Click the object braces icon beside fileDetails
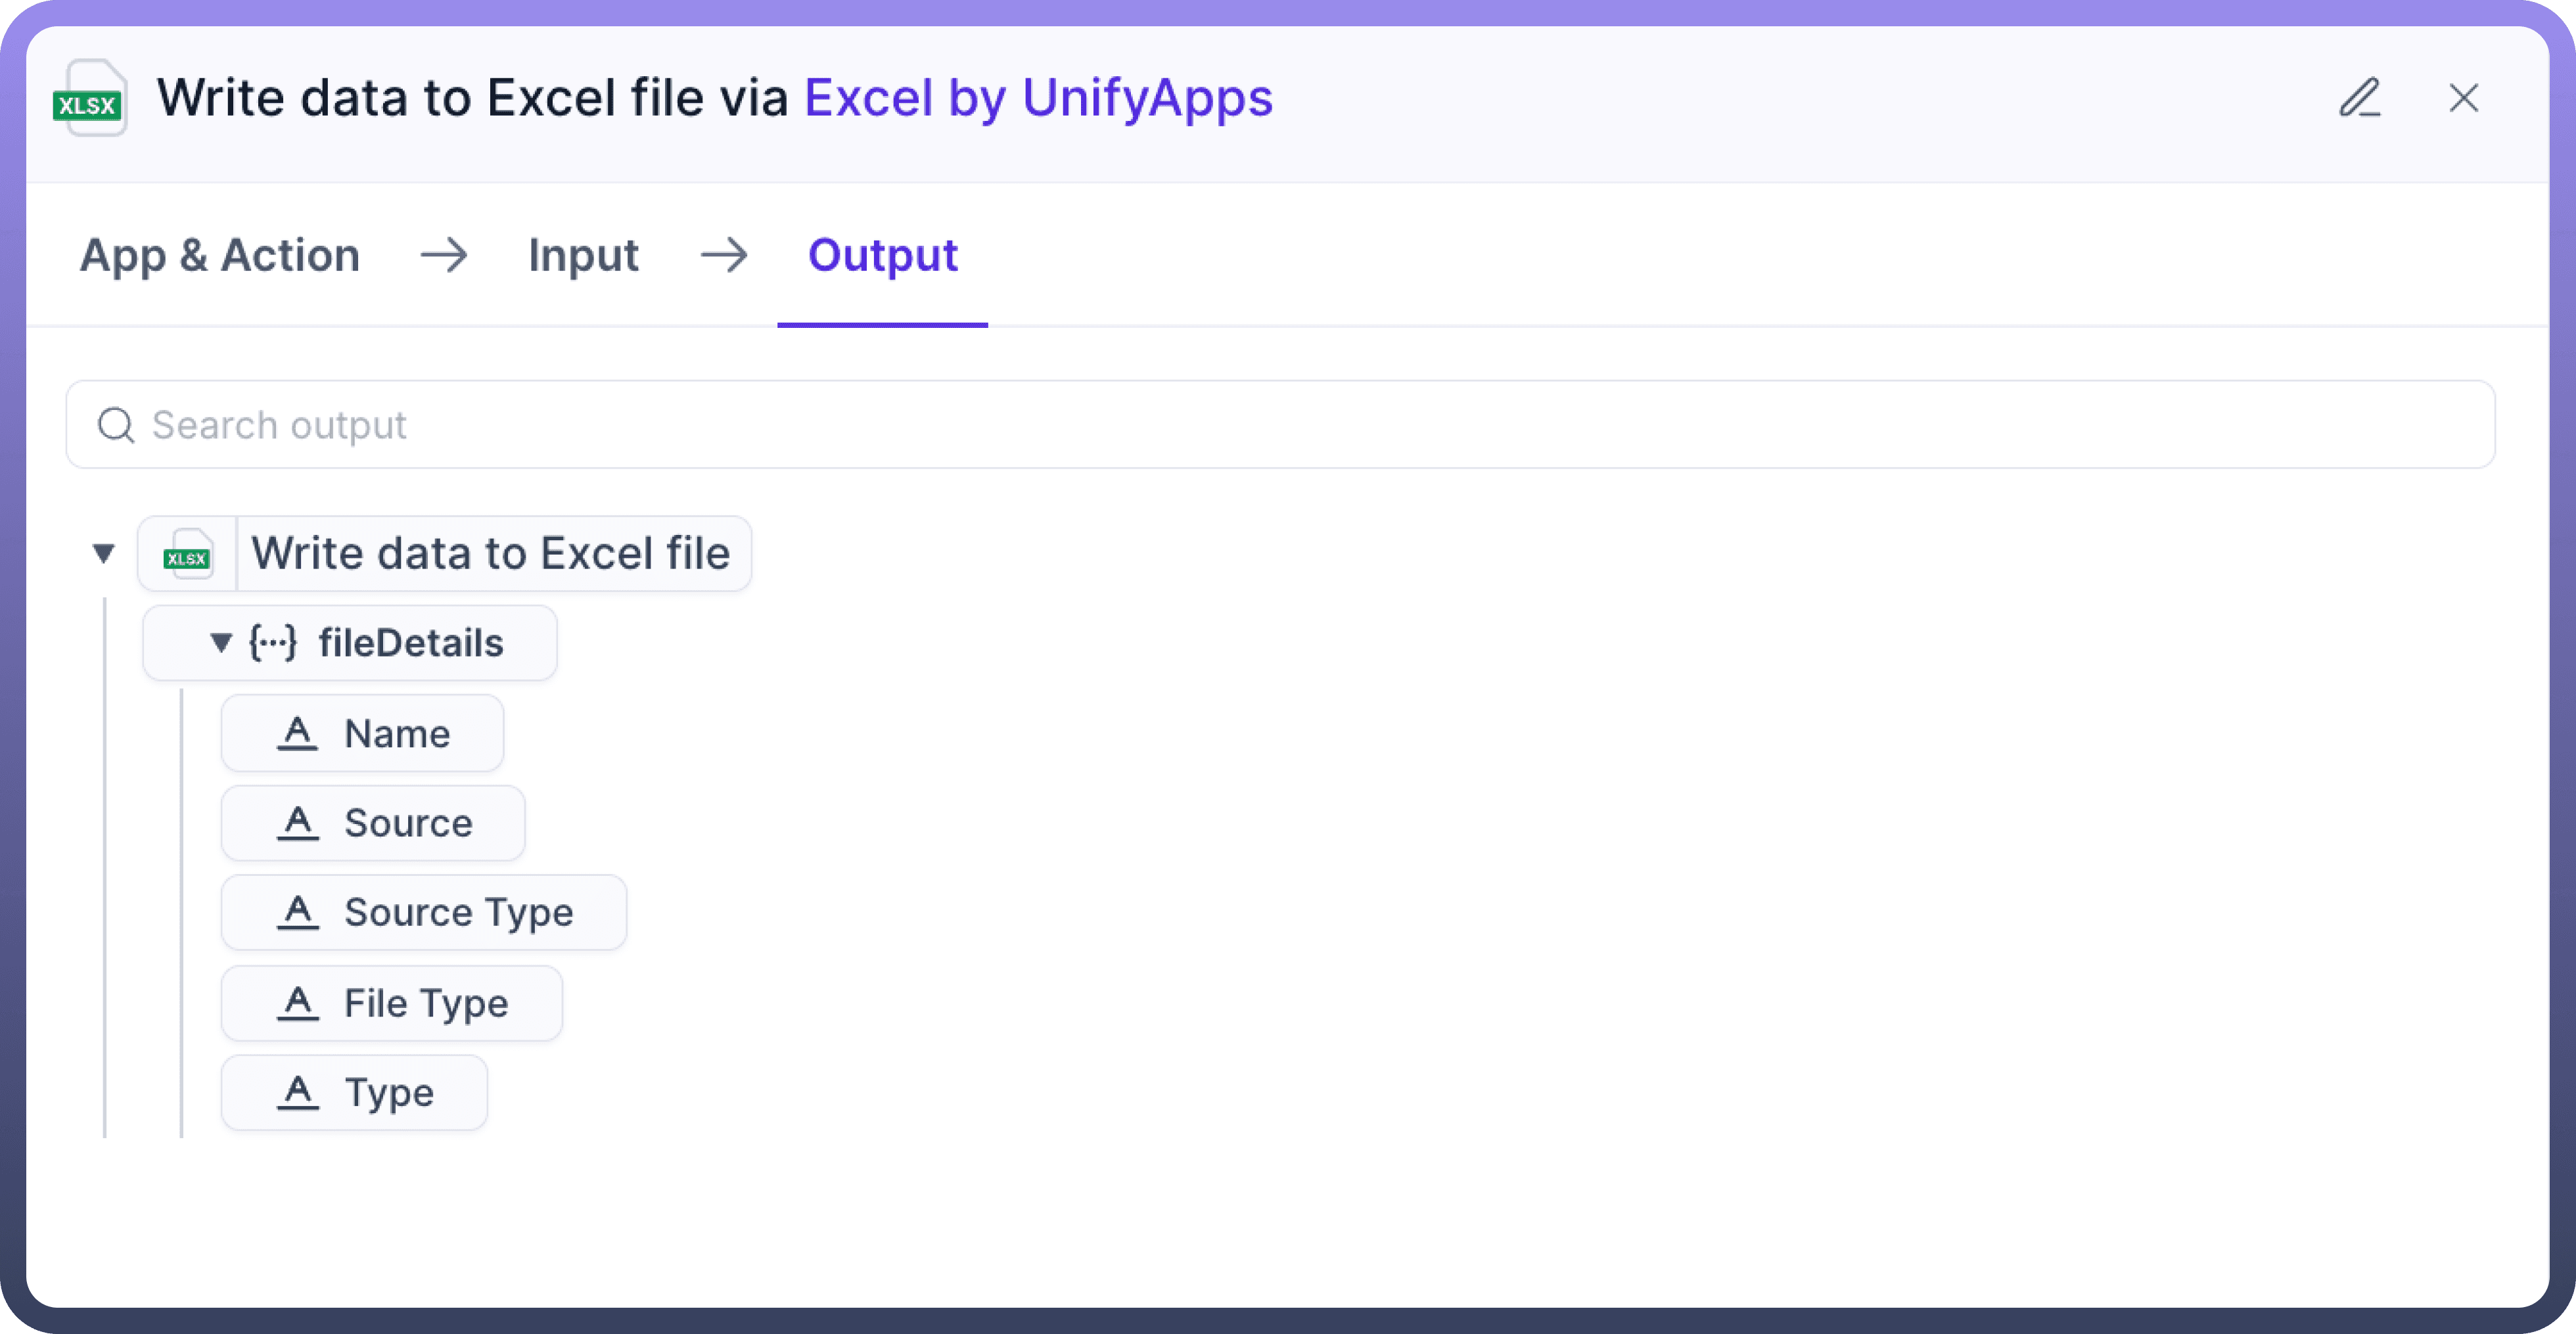The width and height of the screenshot is (2576, 1334). [272, 643]
